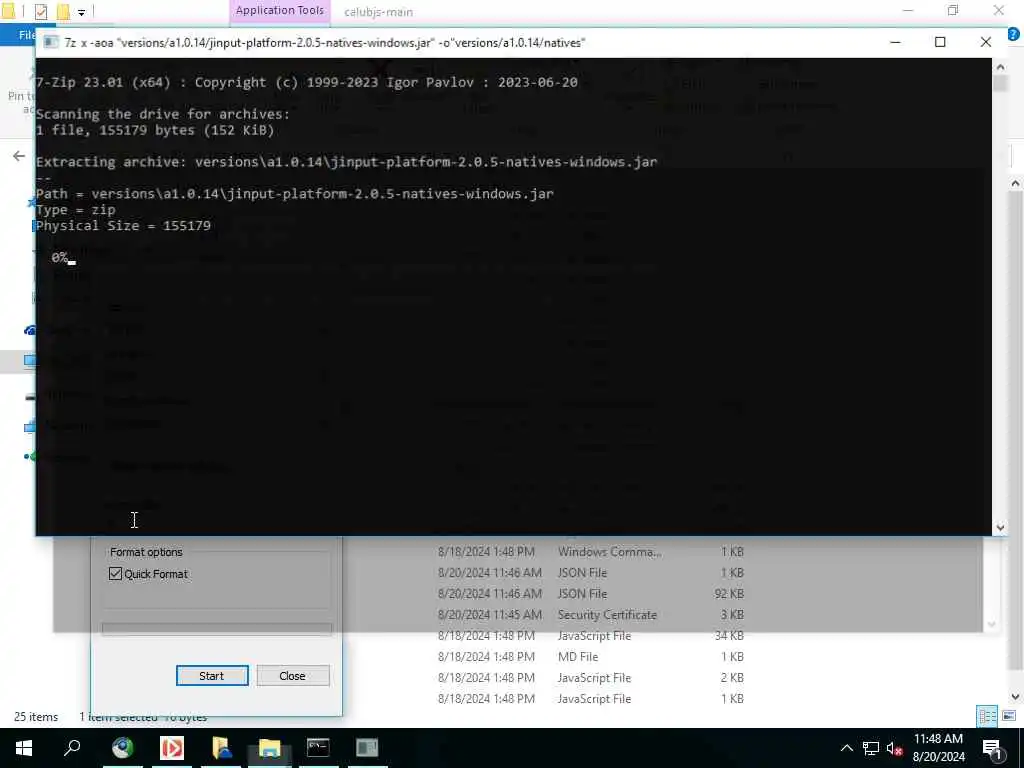
Task: Select the JavaScript File row sized 34 KB
Action: [590, 635]
